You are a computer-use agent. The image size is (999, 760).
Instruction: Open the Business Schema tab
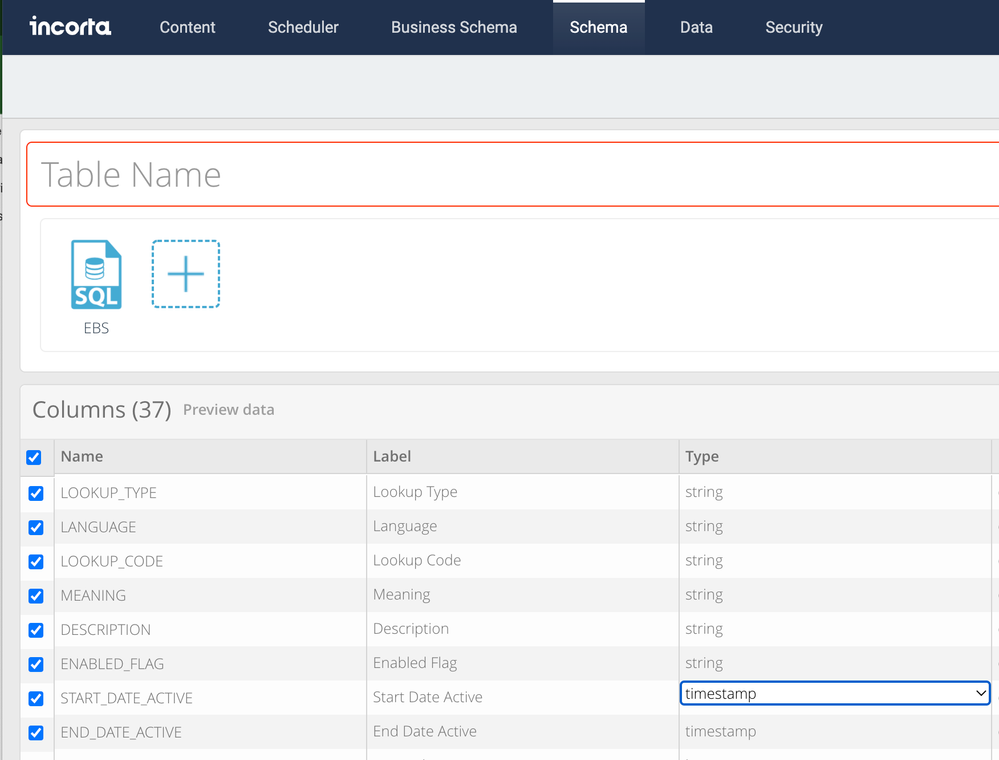tap(454, 27)
